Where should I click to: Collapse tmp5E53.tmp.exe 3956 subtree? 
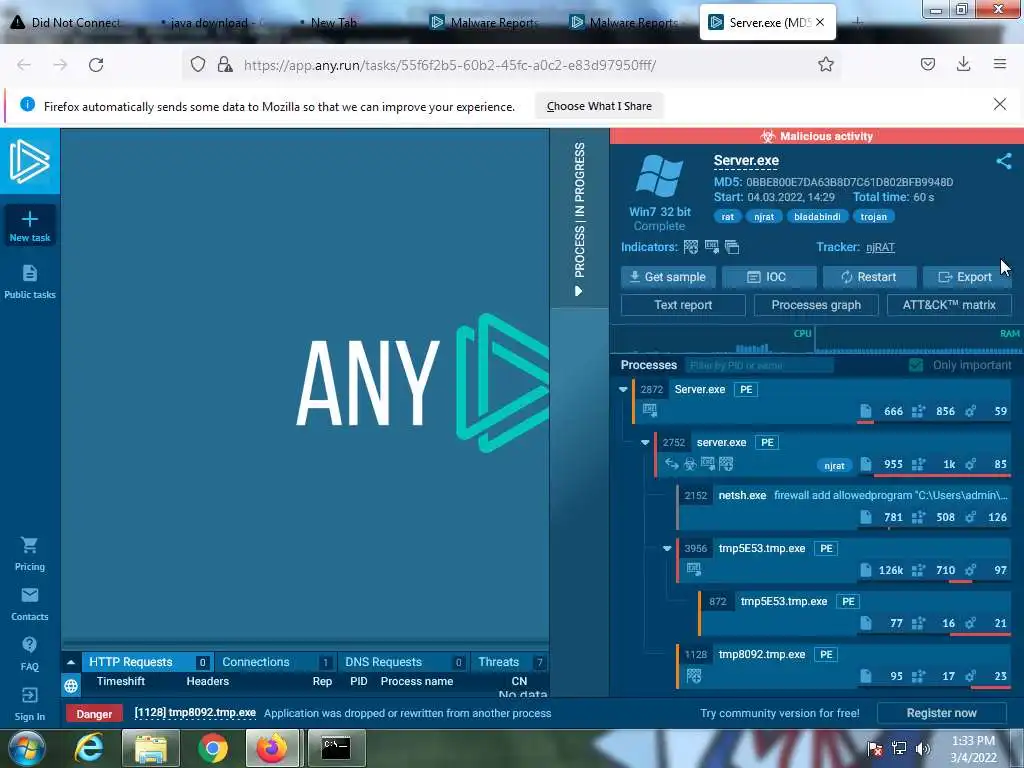[x=667, y=548]
